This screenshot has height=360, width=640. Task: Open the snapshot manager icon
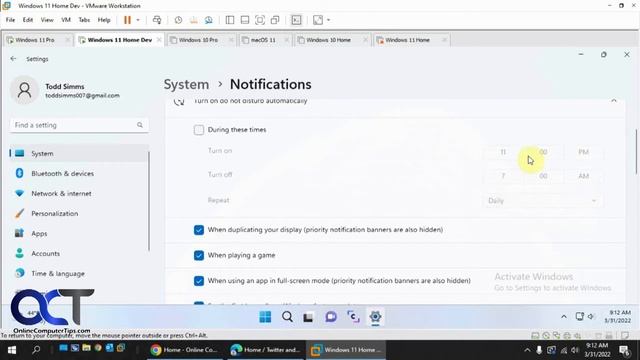point(209,20)
